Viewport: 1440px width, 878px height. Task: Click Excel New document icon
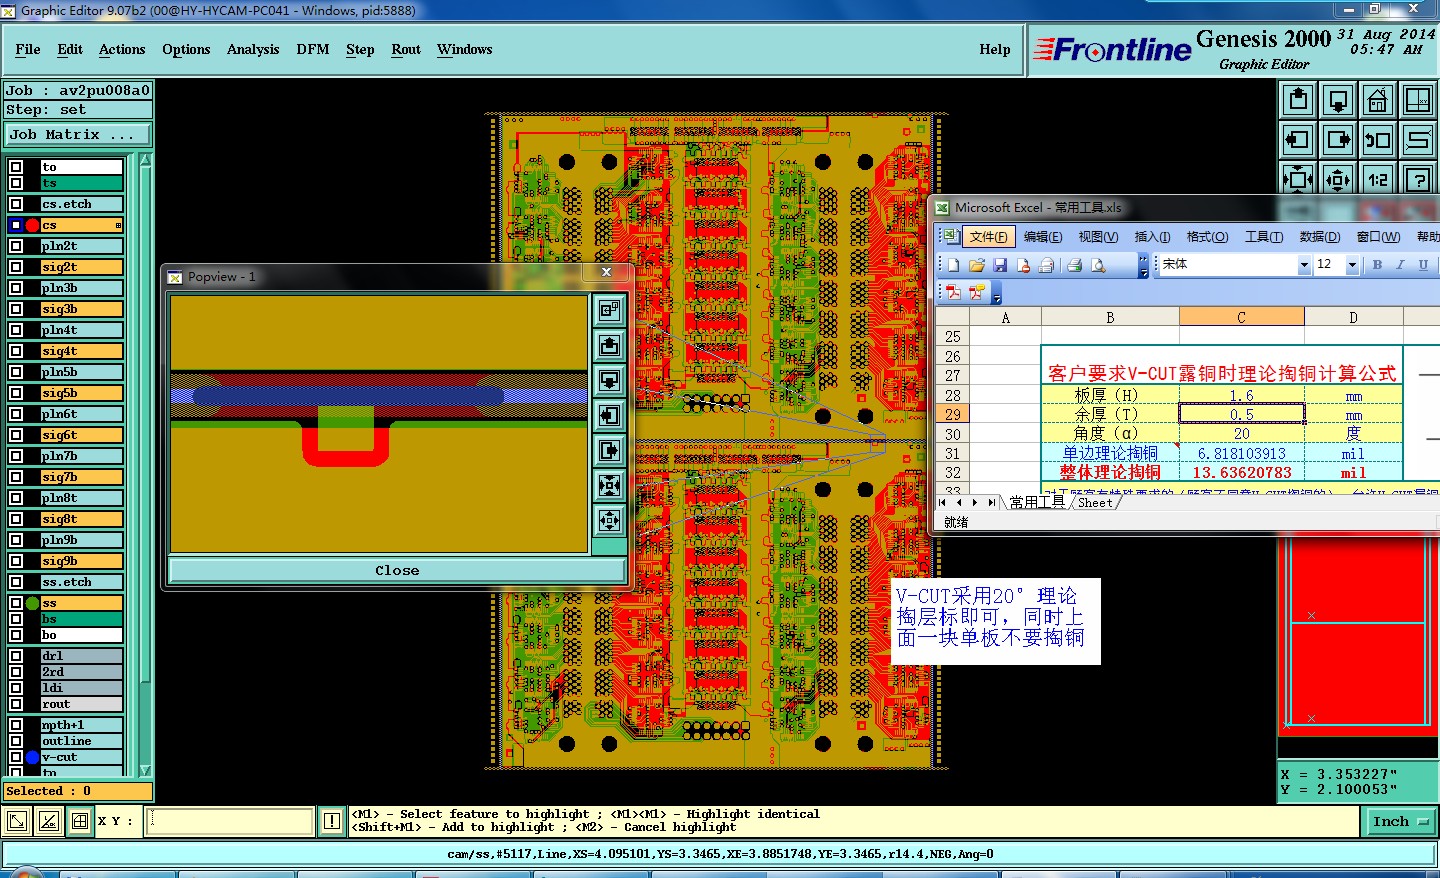953,265
